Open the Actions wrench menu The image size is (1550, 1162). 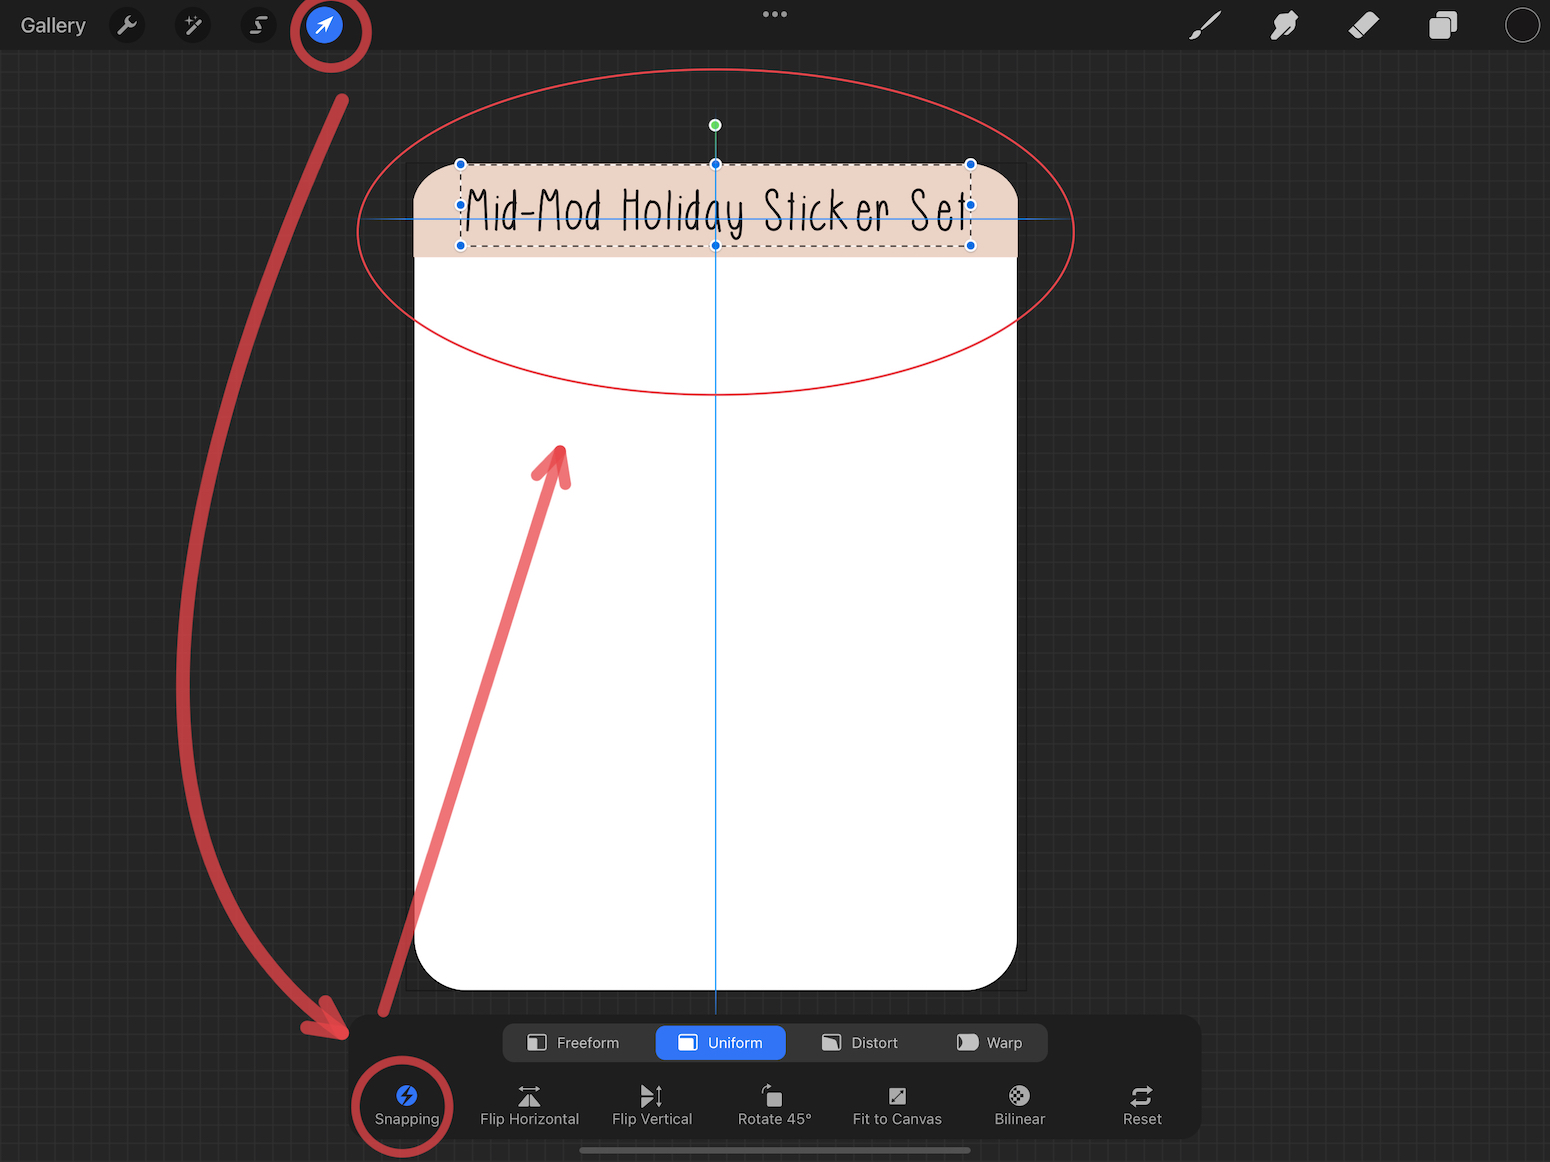[x=127, y=25]
